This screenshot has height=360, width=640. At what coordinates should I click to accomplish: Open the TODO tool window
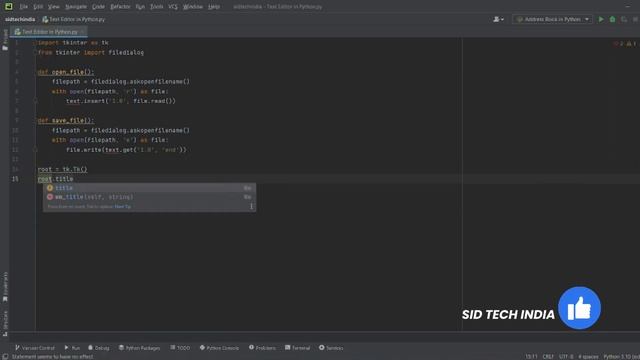tap(180, 348)
